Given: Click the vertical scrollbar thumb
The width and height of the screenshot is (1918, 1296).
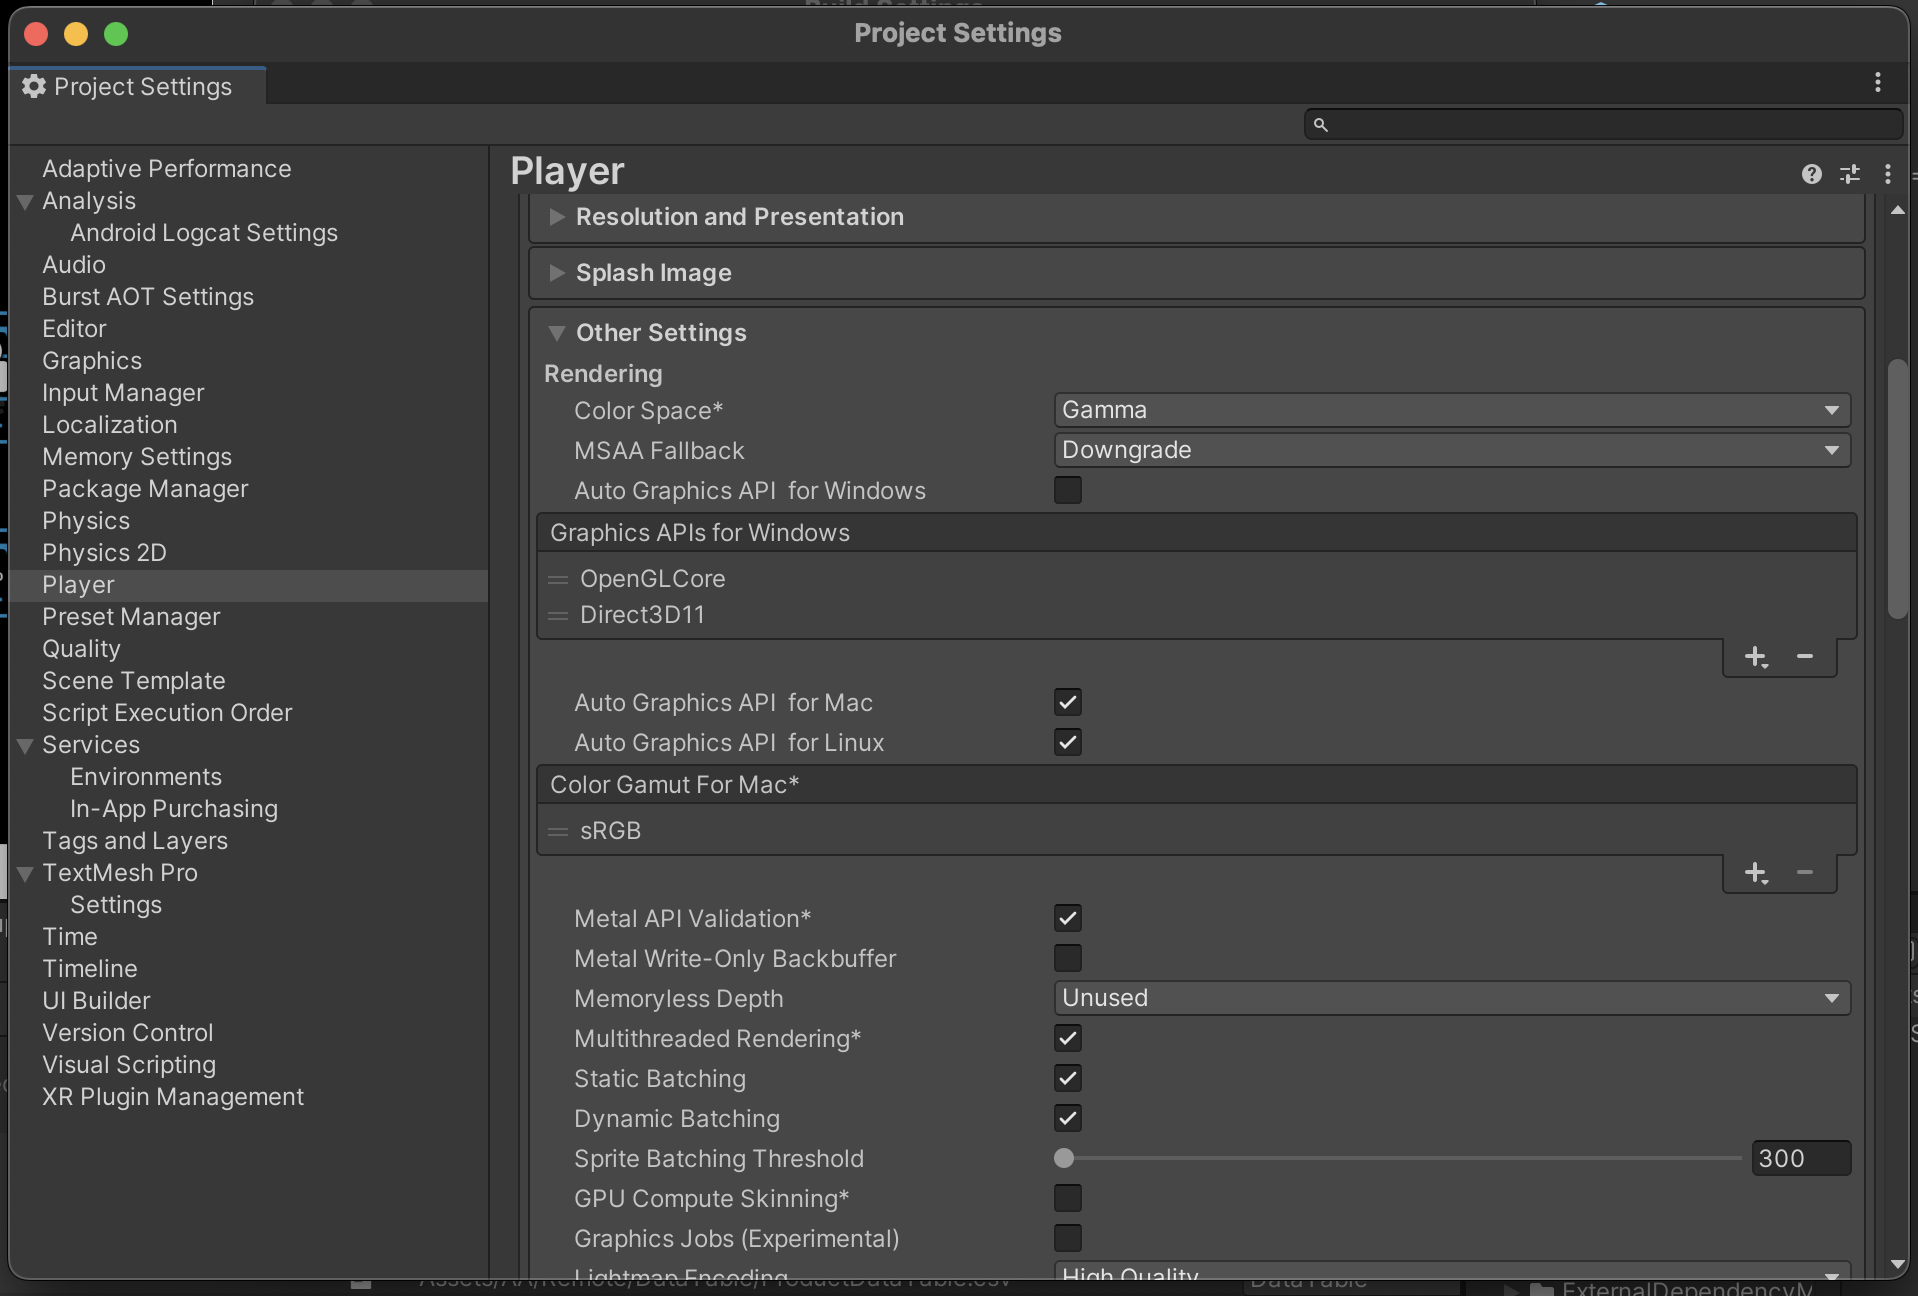Looking at the screenshot, I should 1897,490.
